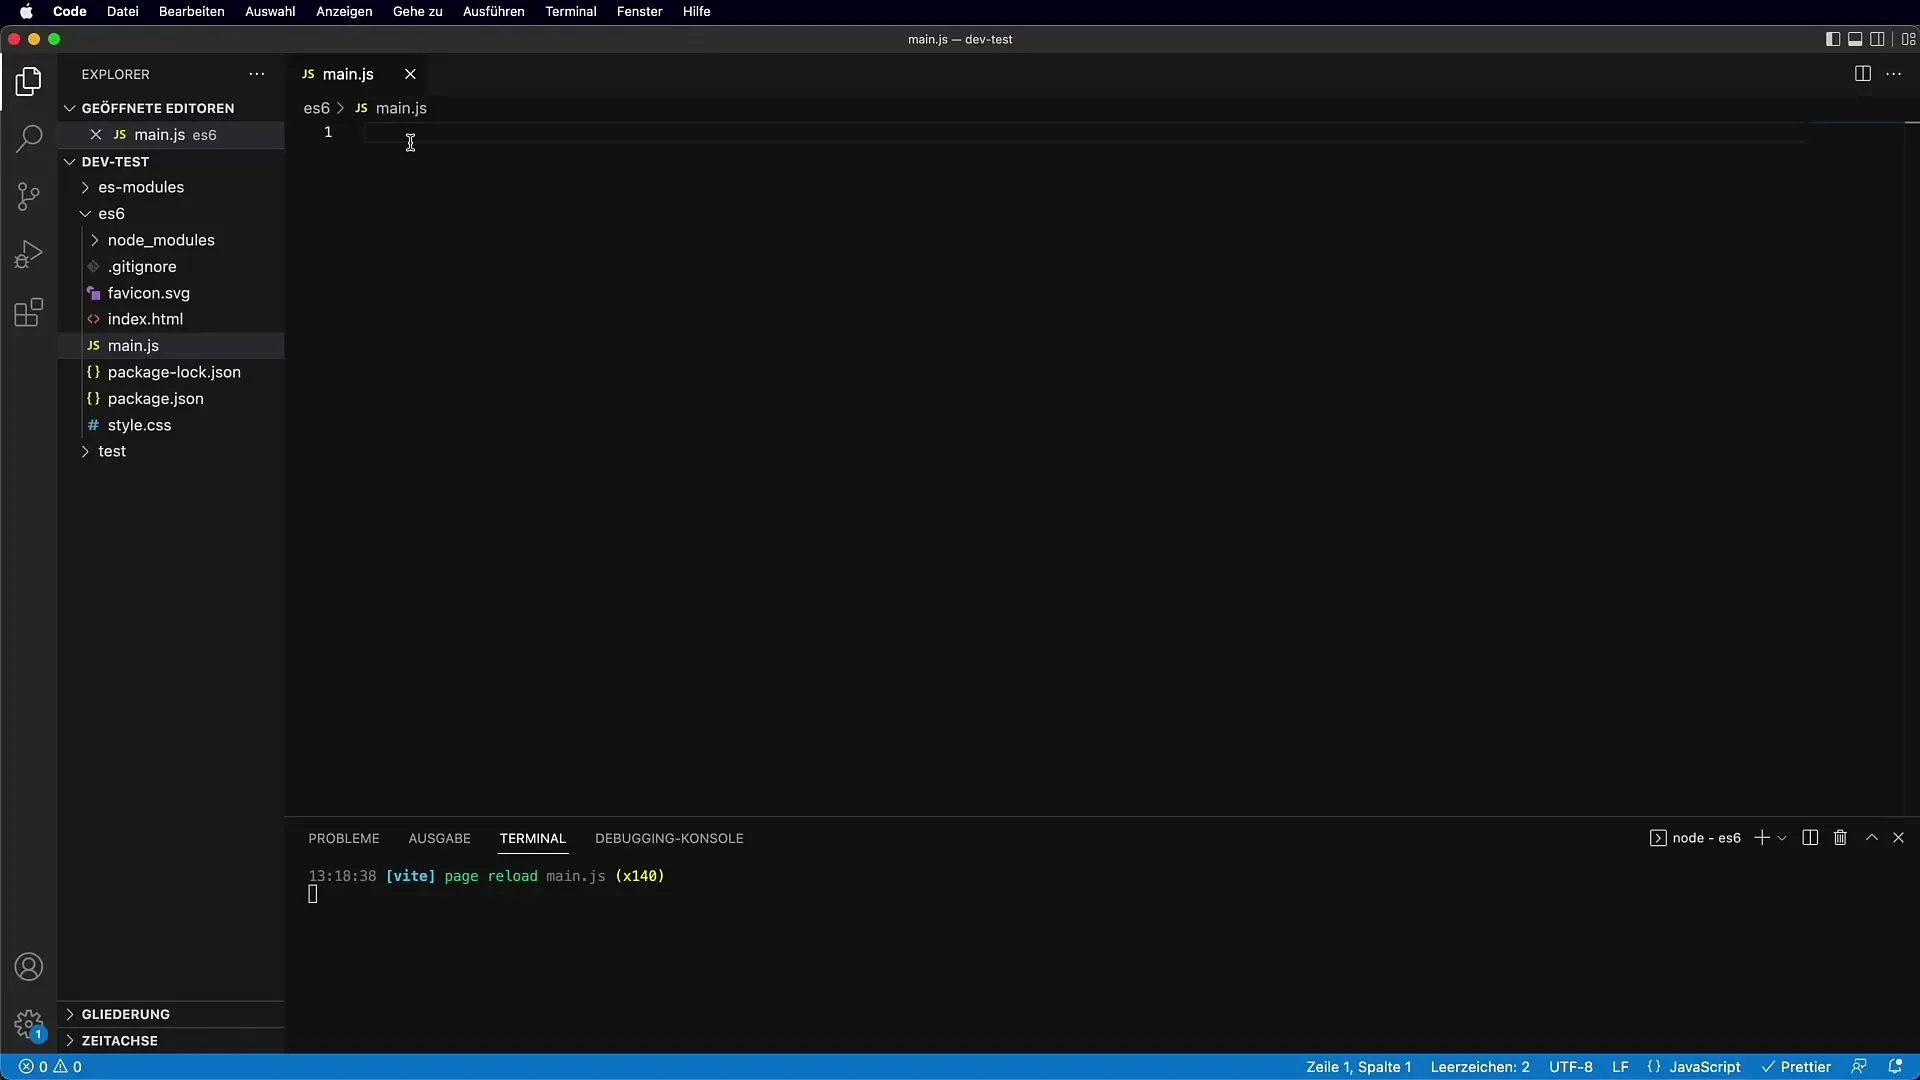The image size is (1920, 1080).
Task: Split the terminal pane
Action: [x=1810, y=838]
